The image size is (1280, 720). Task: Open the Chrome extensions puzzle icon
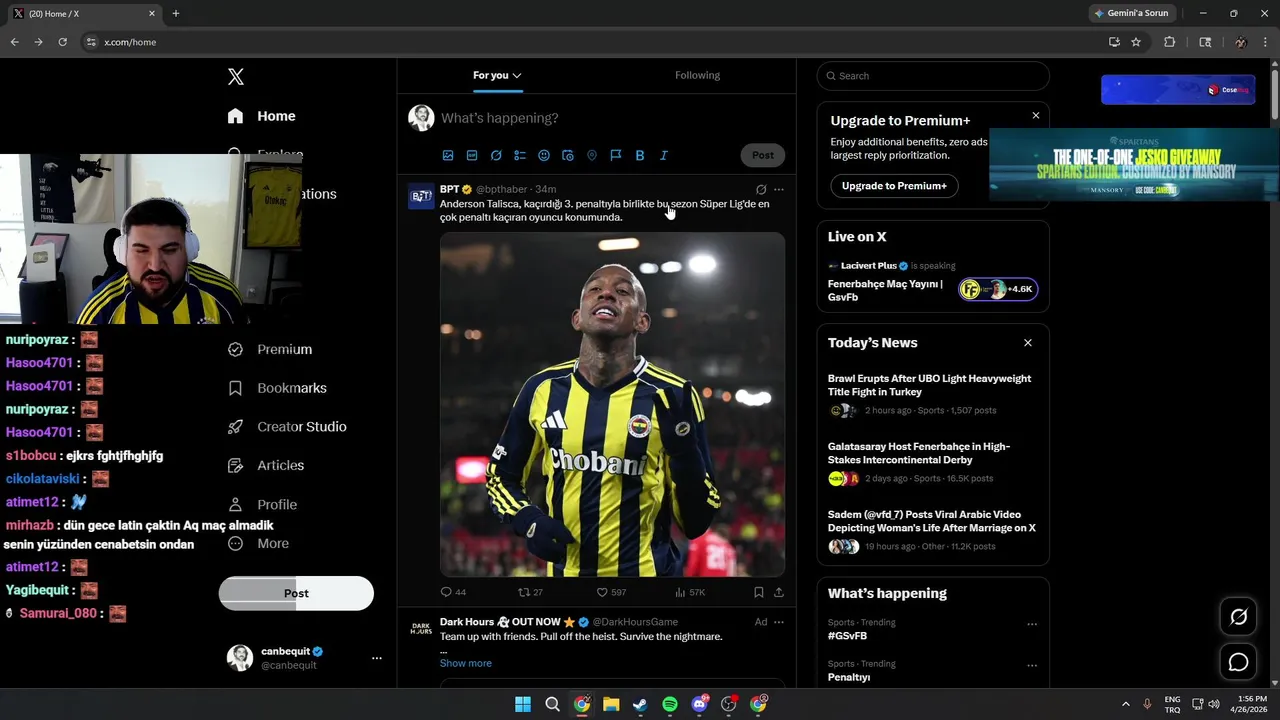point(1169,42)
